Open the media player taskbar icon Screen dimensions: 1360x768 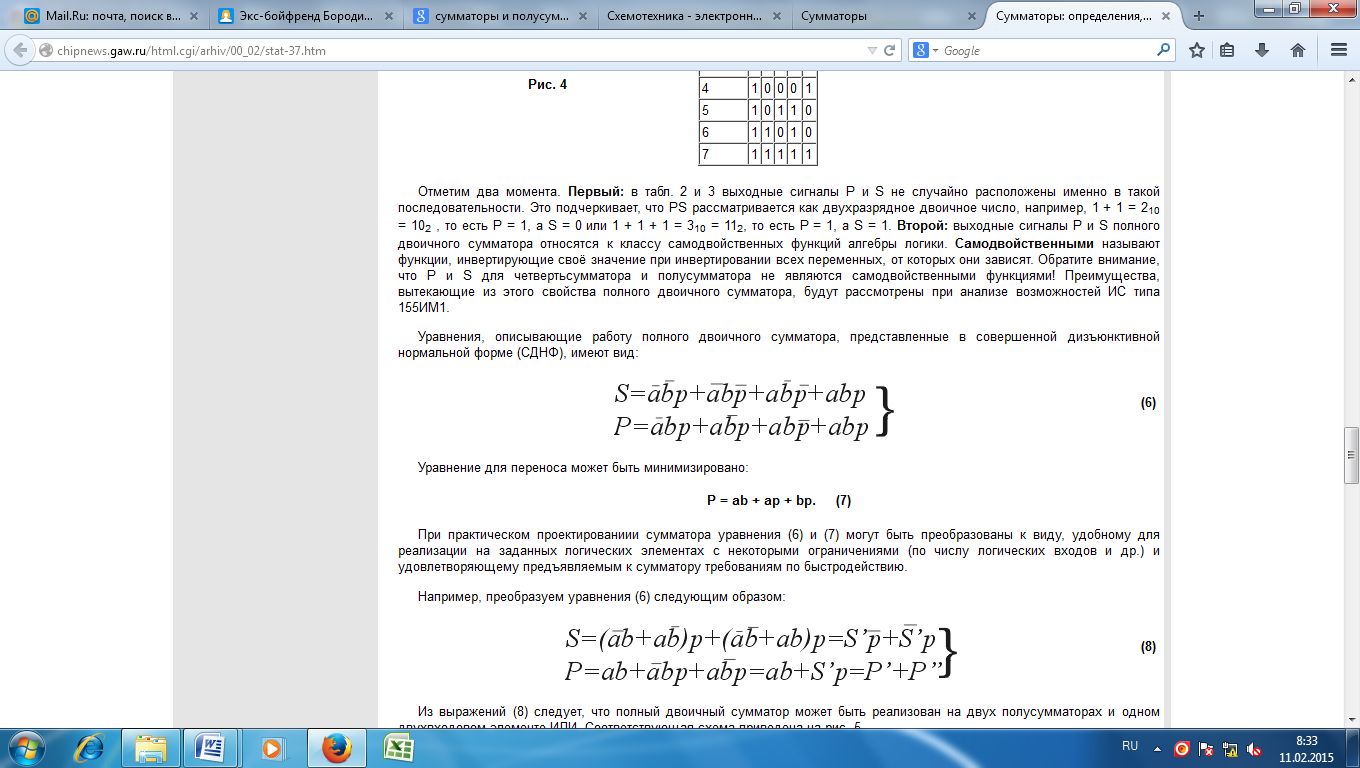tap(271, 748)
